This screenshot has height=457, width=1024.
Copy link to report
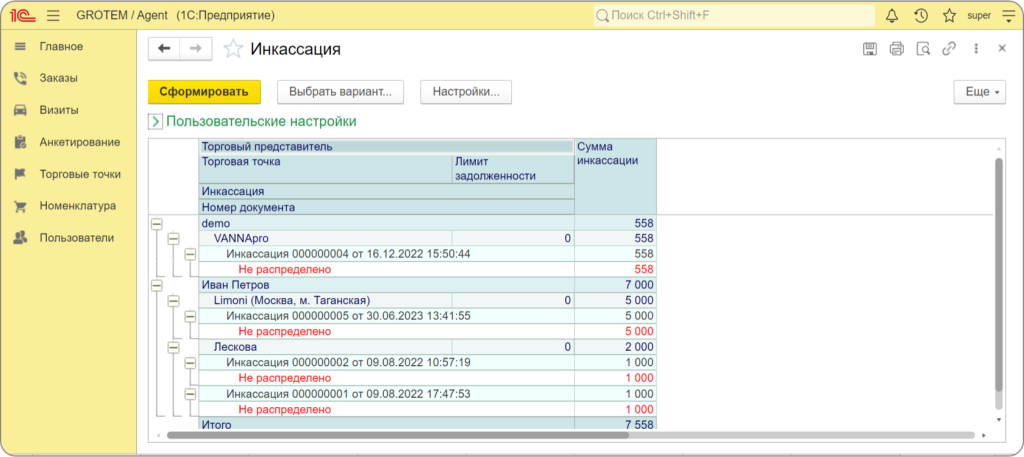949,49
